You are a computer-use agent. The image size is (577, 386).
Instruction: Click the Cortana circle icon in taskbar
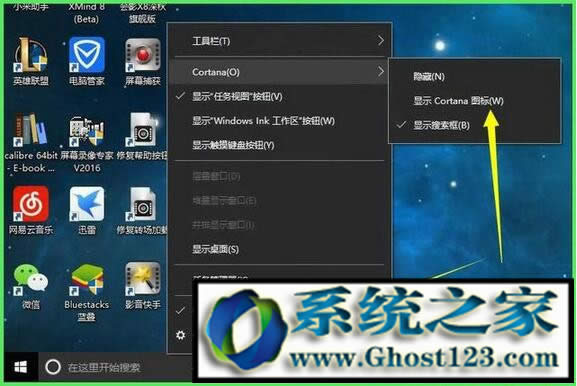tap(53, 367)
